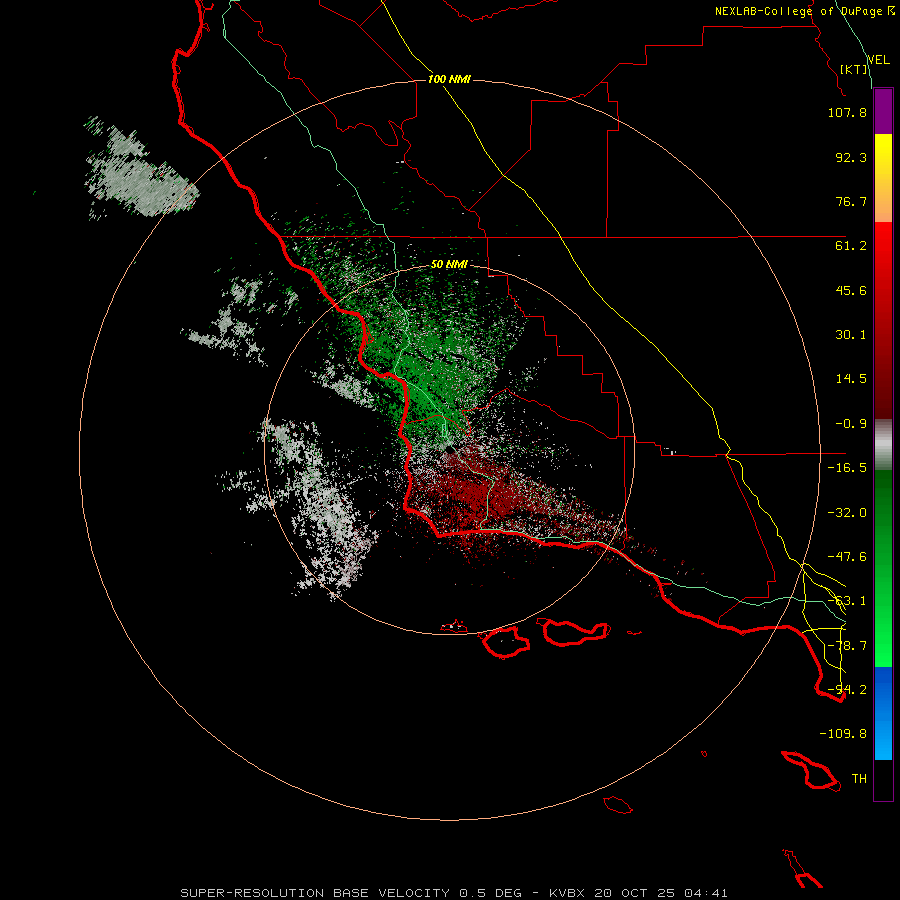Click the 107.8 scale value
This screenshot has height=900, width=900.
(847, 112)
